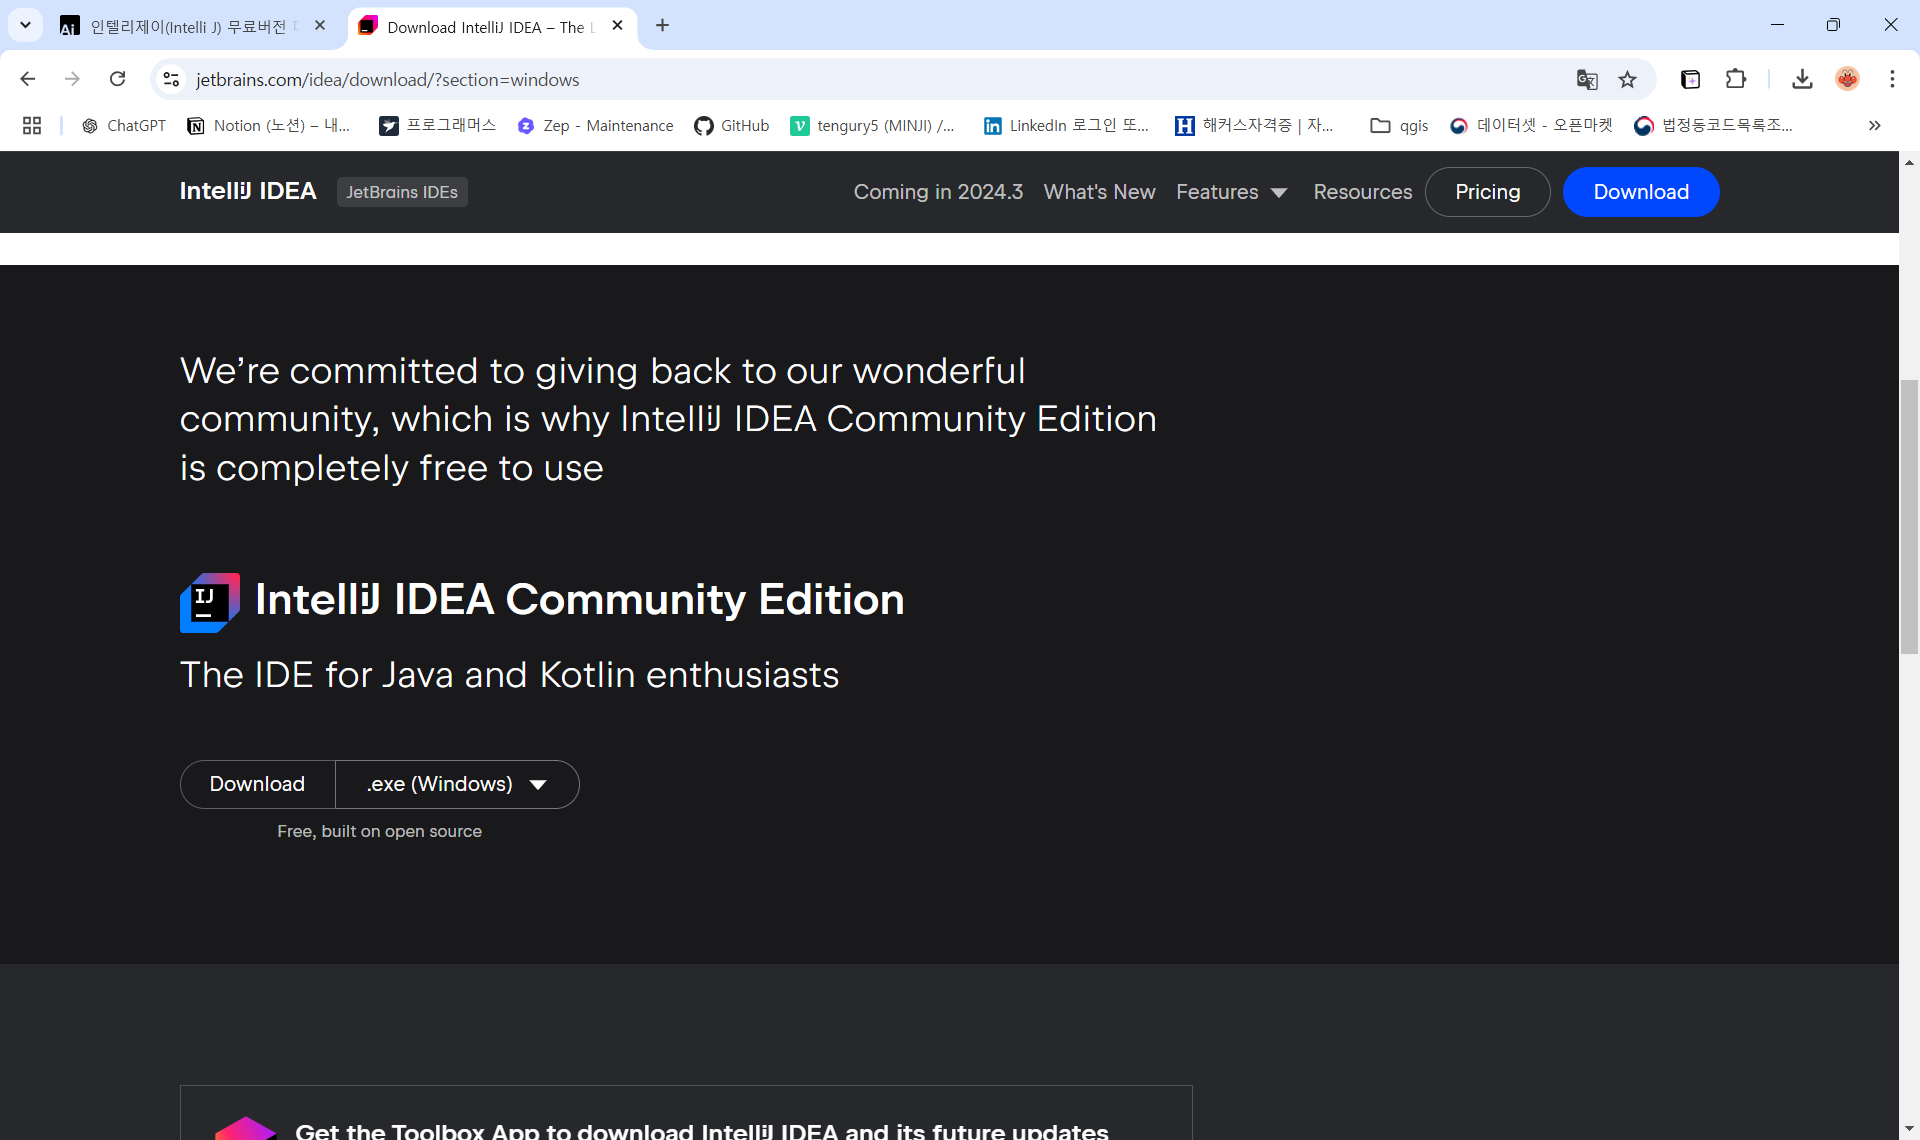The height and width of the screenshot is (1140, 1920).
Task: Expand hidden bookmarks with the chevron
Action: 1874,125
